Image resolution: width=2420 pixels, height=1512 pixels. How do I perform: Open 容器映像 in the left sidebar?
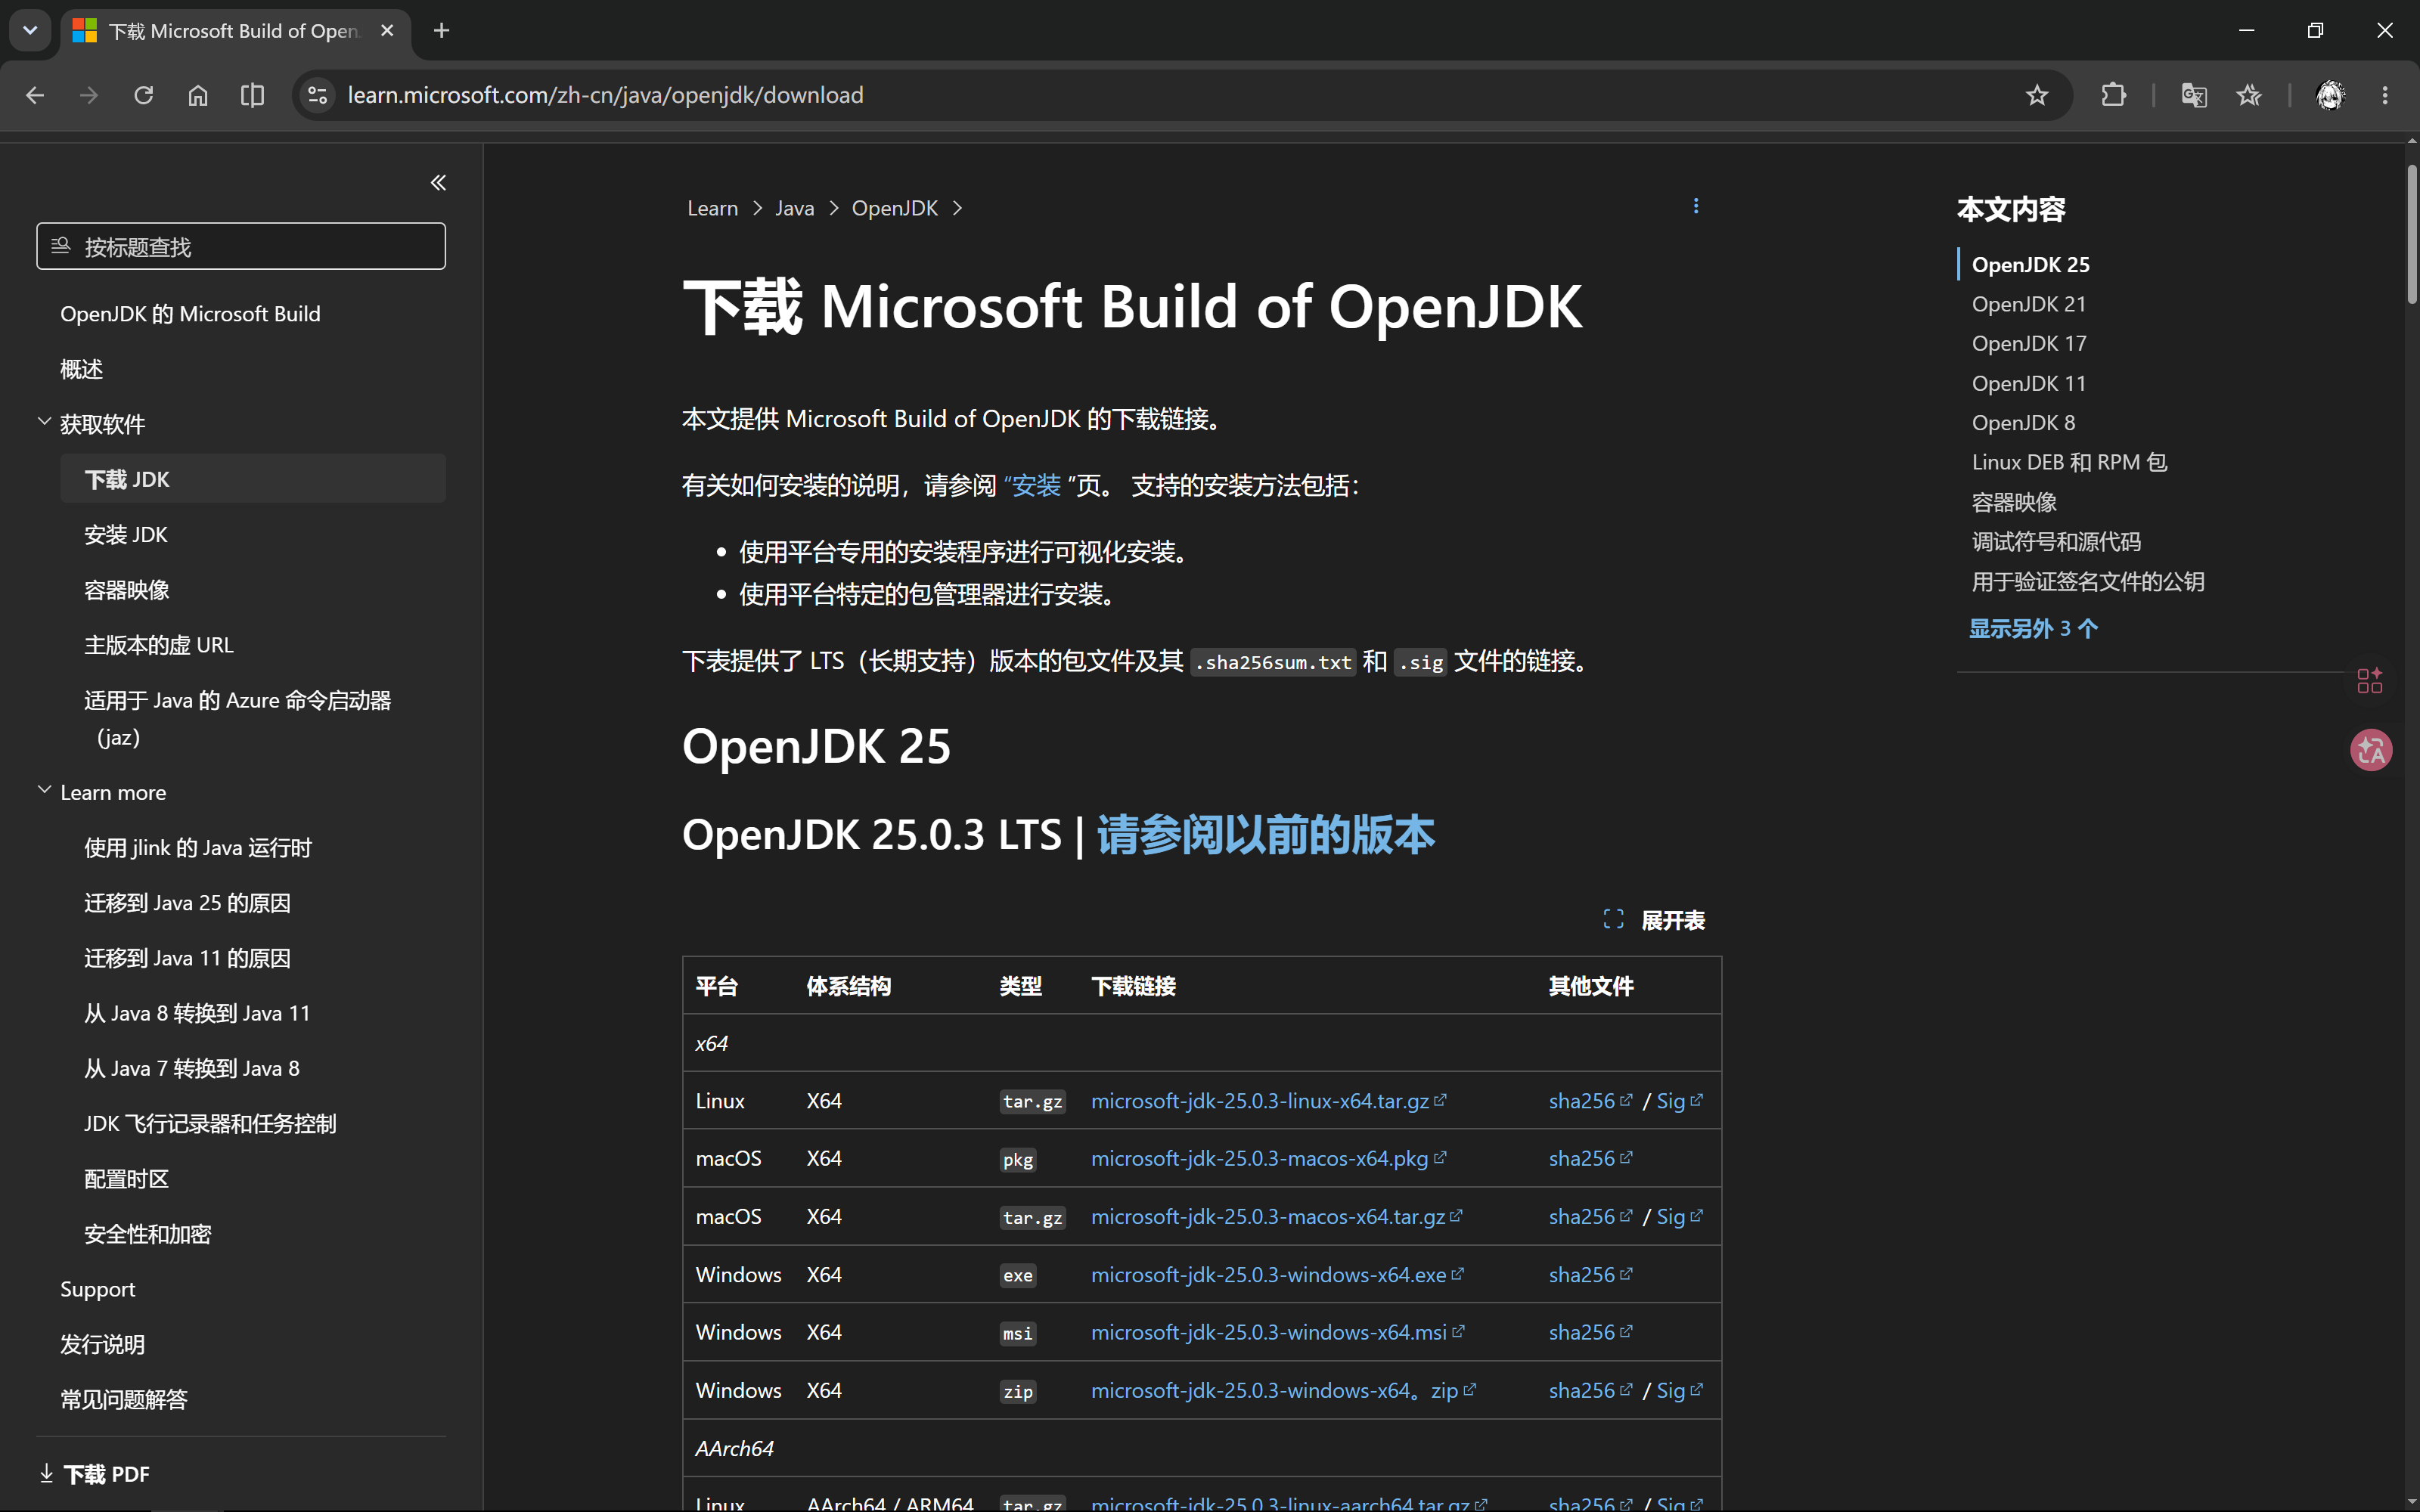(127, 590)
